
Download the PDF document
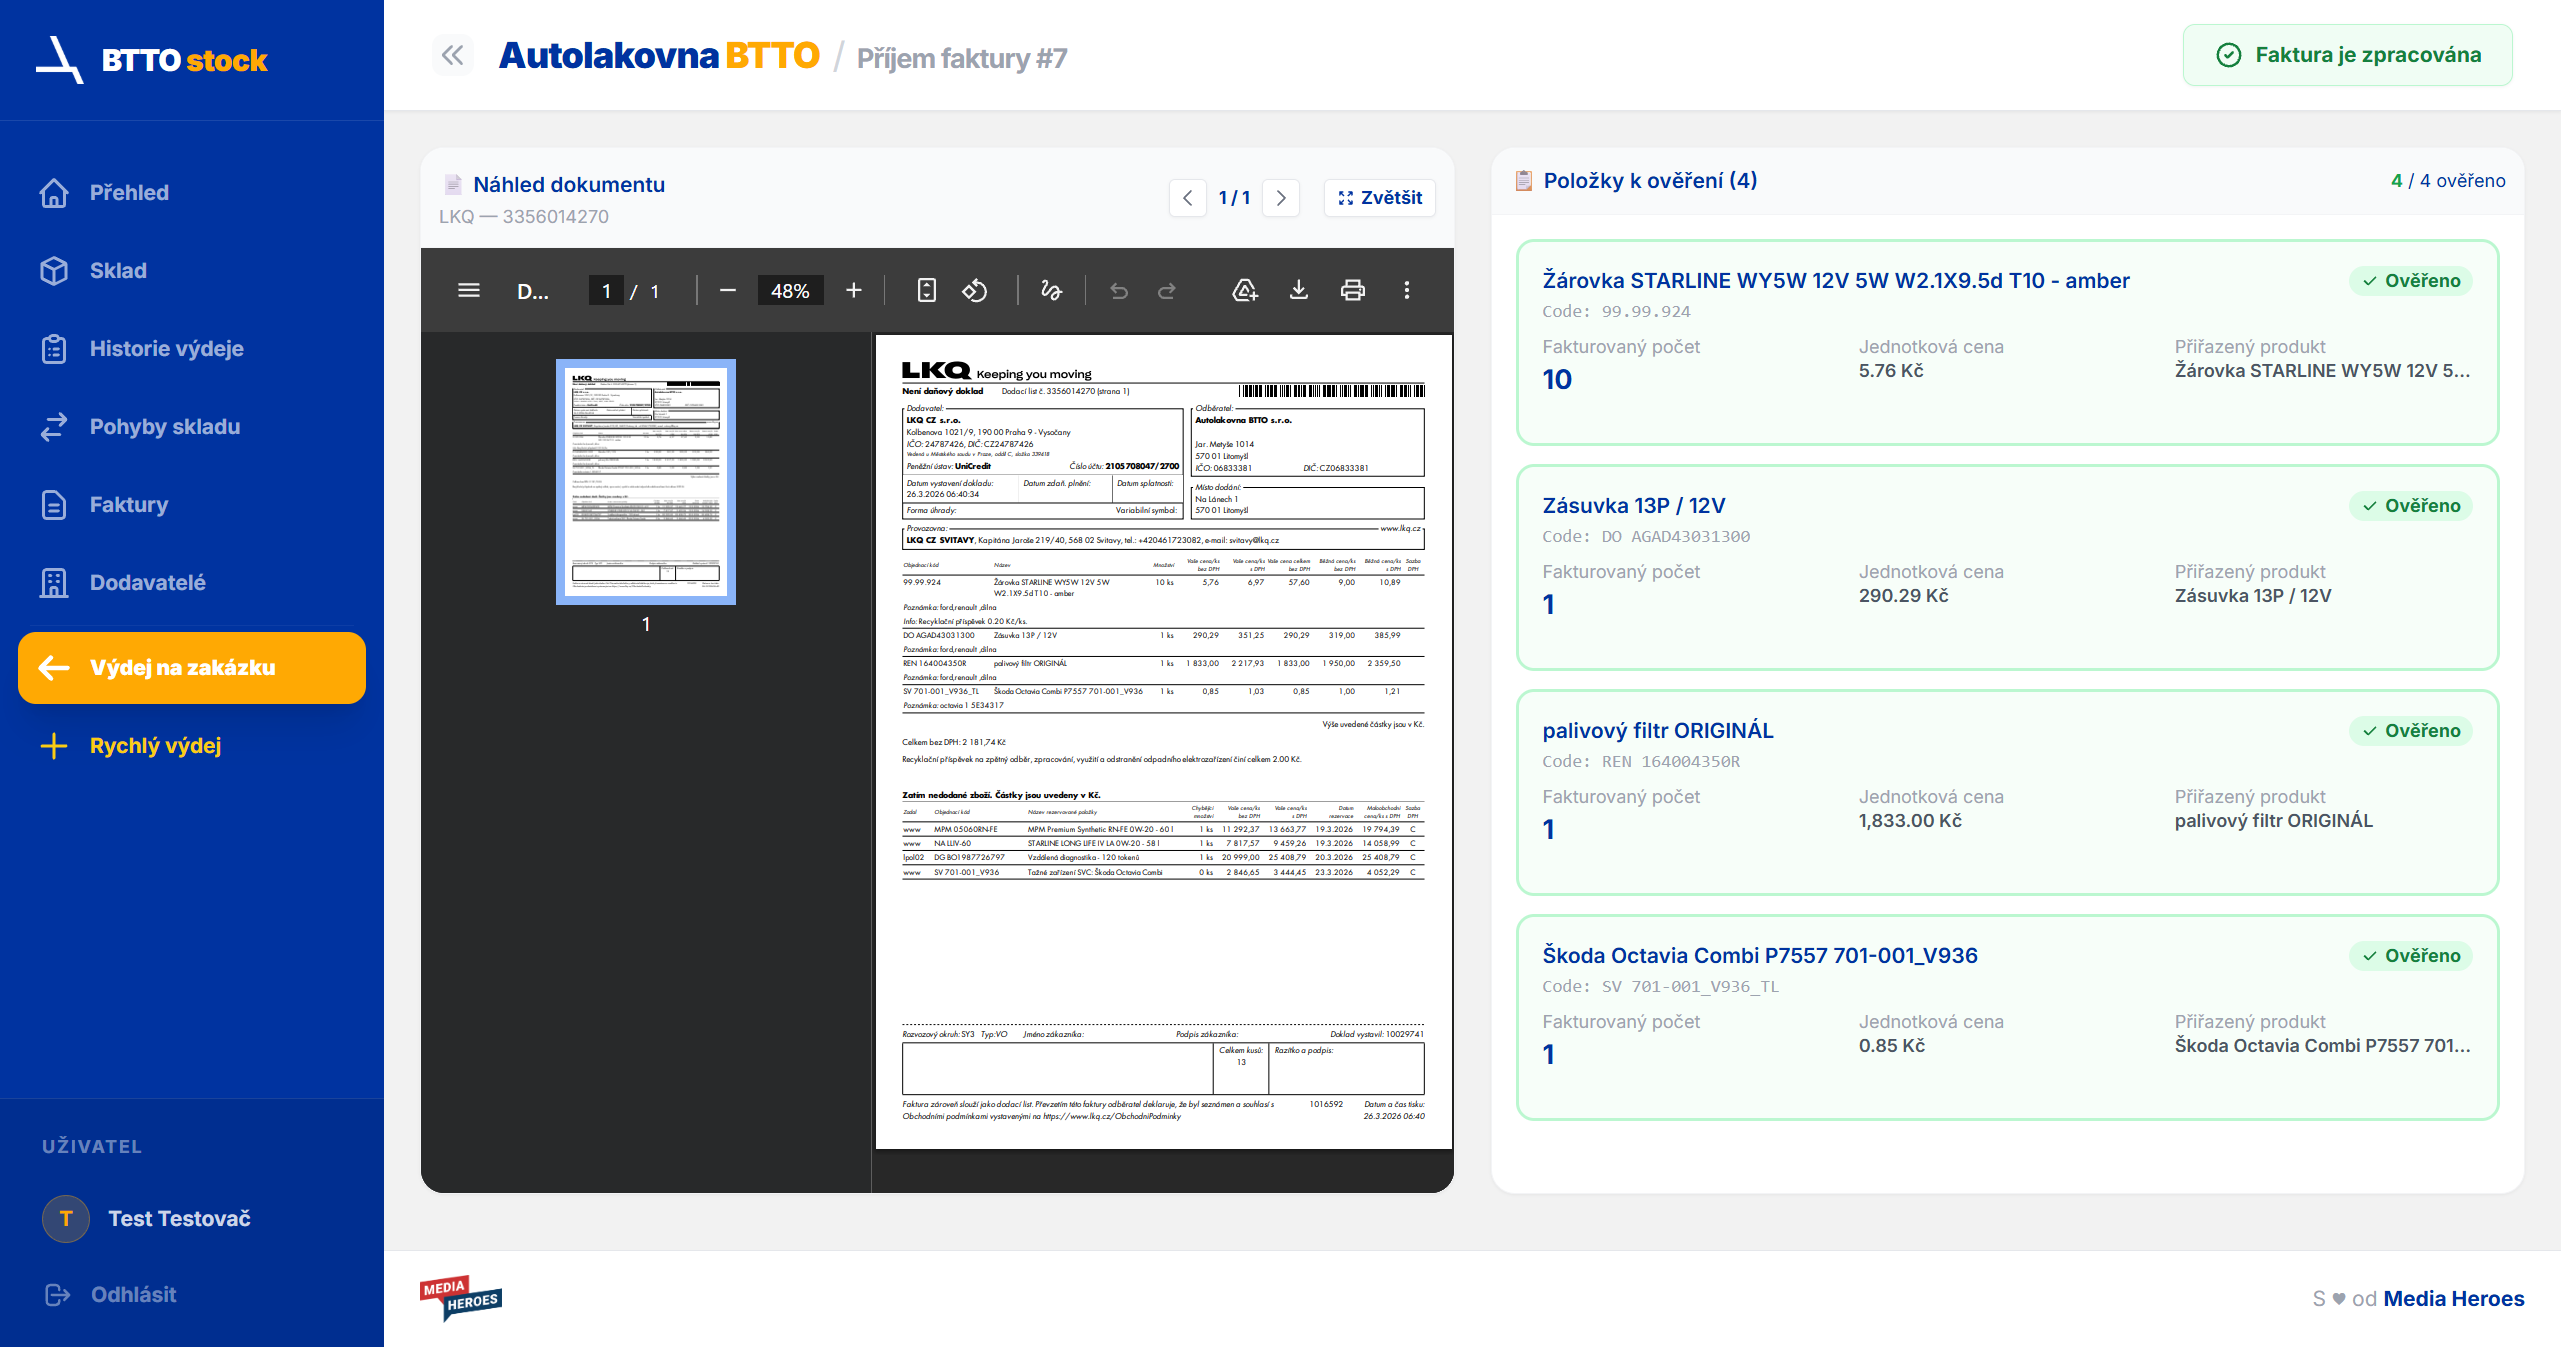(1299, 290)
